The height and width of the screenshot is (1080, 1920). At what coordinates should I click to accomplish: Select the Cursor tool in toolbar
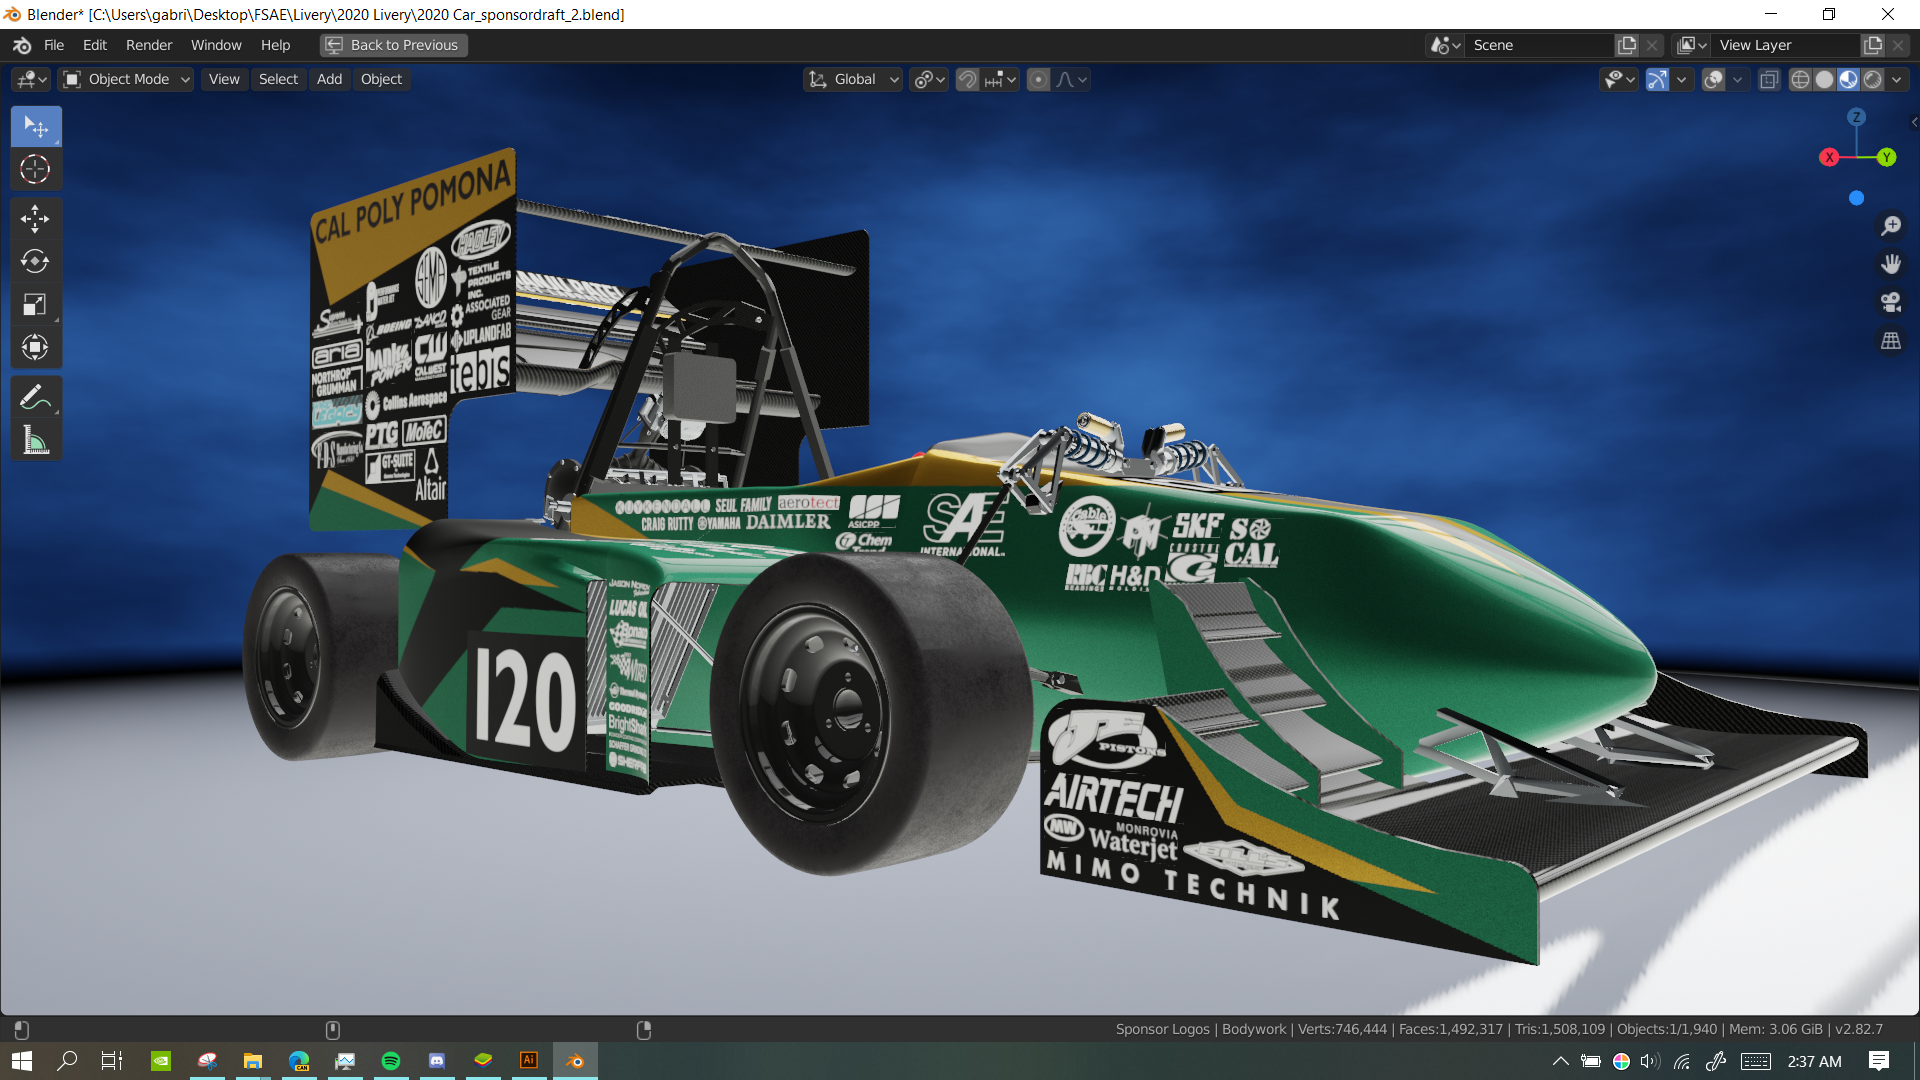click(x=35, y=169)
